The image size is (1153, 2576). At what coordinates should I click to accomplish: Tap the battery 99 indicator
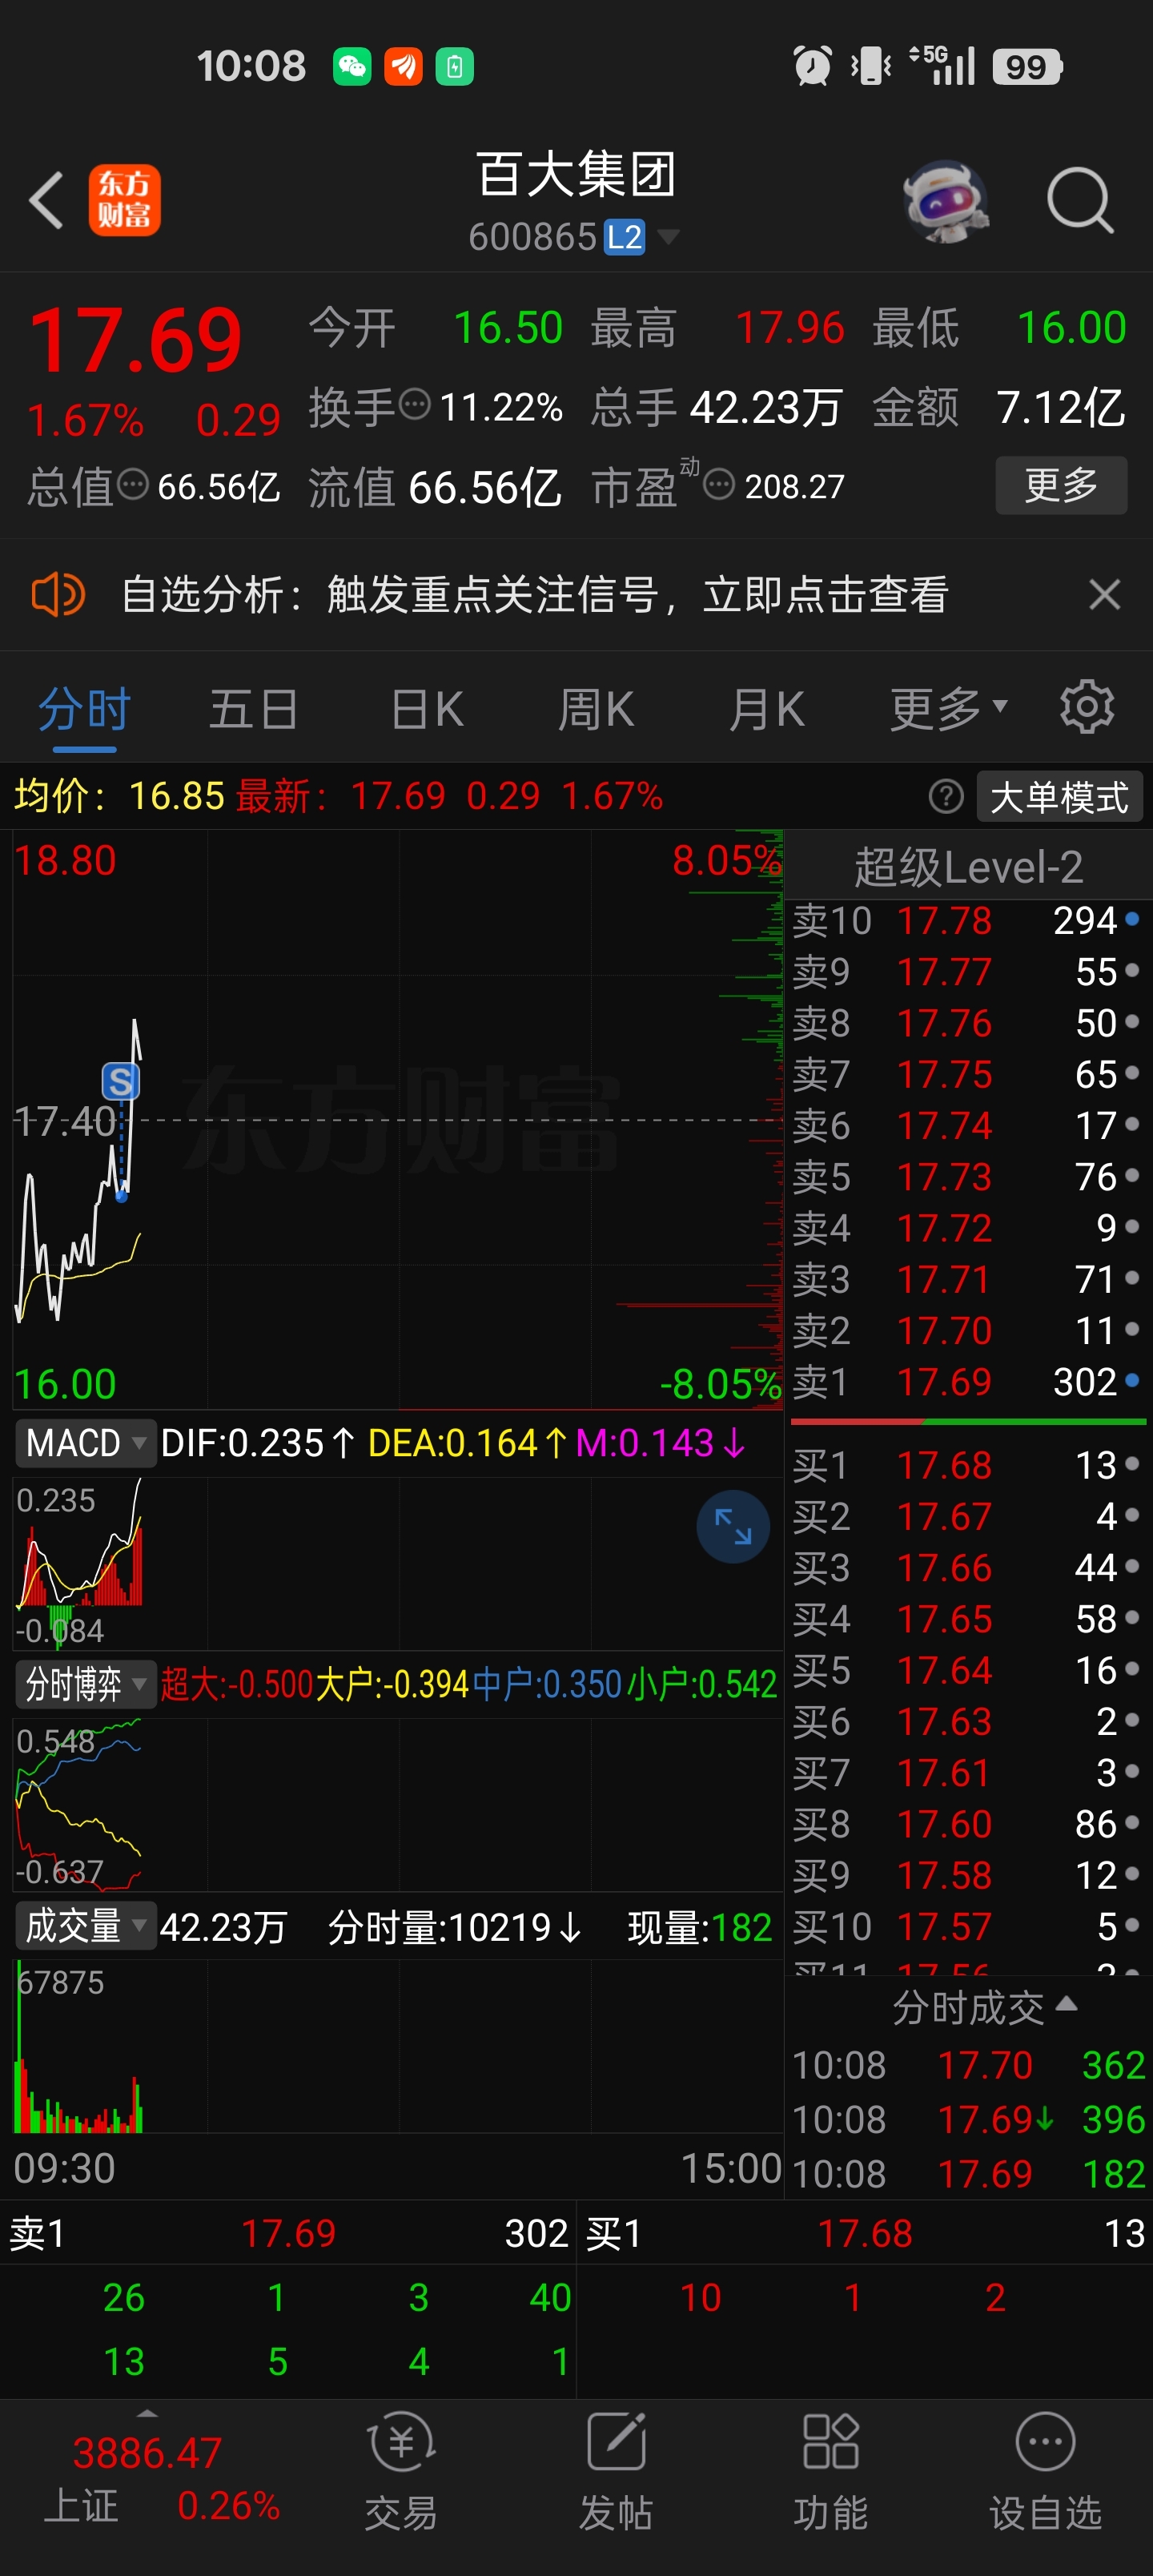(1027, 67)
